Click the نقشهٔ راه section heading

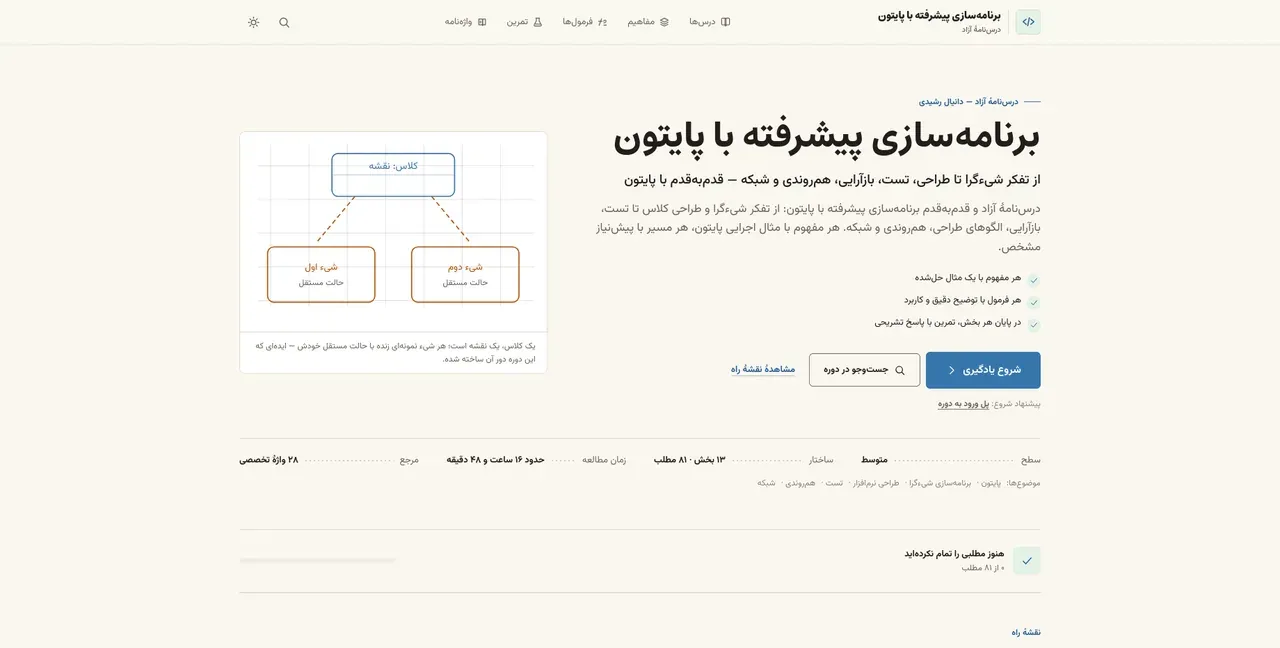1026,632
